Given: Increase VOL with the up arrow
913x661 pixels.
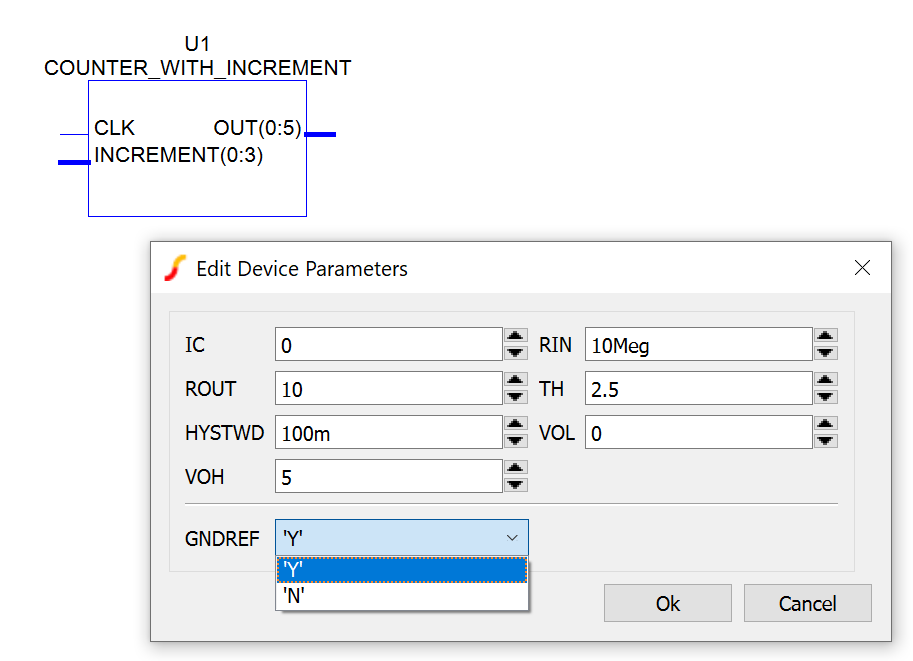Looking at the screenshot, I should click(x=825, y=424).
